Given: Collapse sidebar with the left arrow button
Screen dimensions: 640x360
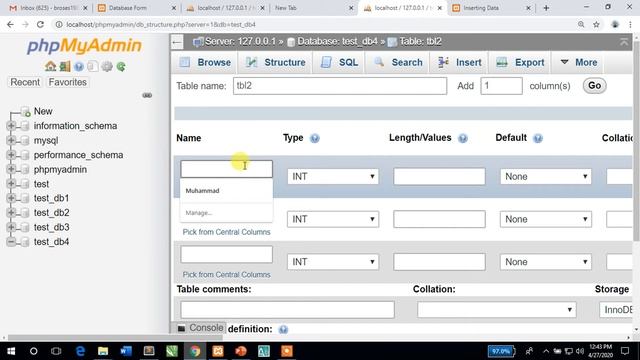Looking at the screenshot, I should tap(177, 42).
